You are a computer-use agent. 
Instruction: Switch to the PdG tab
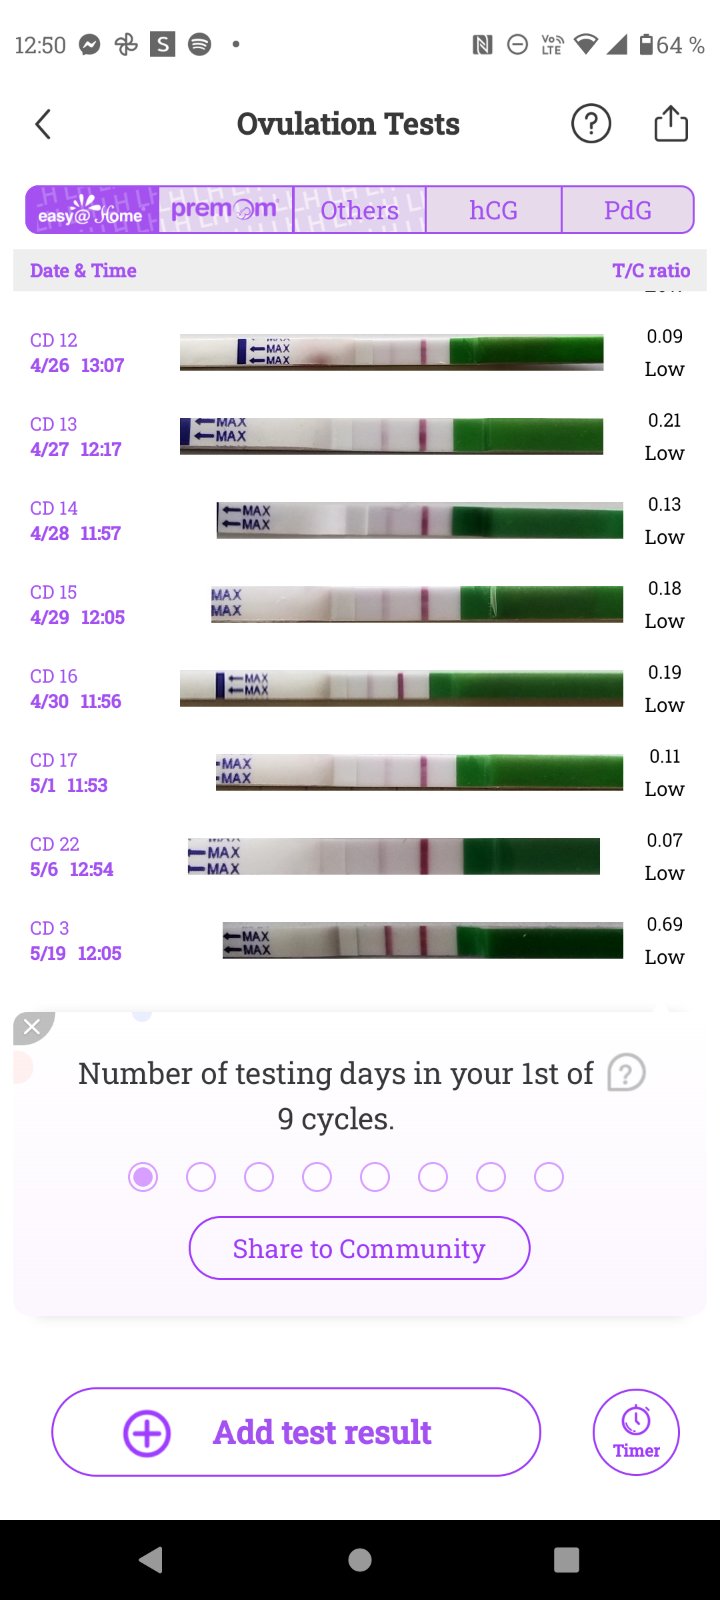[628, 210]
